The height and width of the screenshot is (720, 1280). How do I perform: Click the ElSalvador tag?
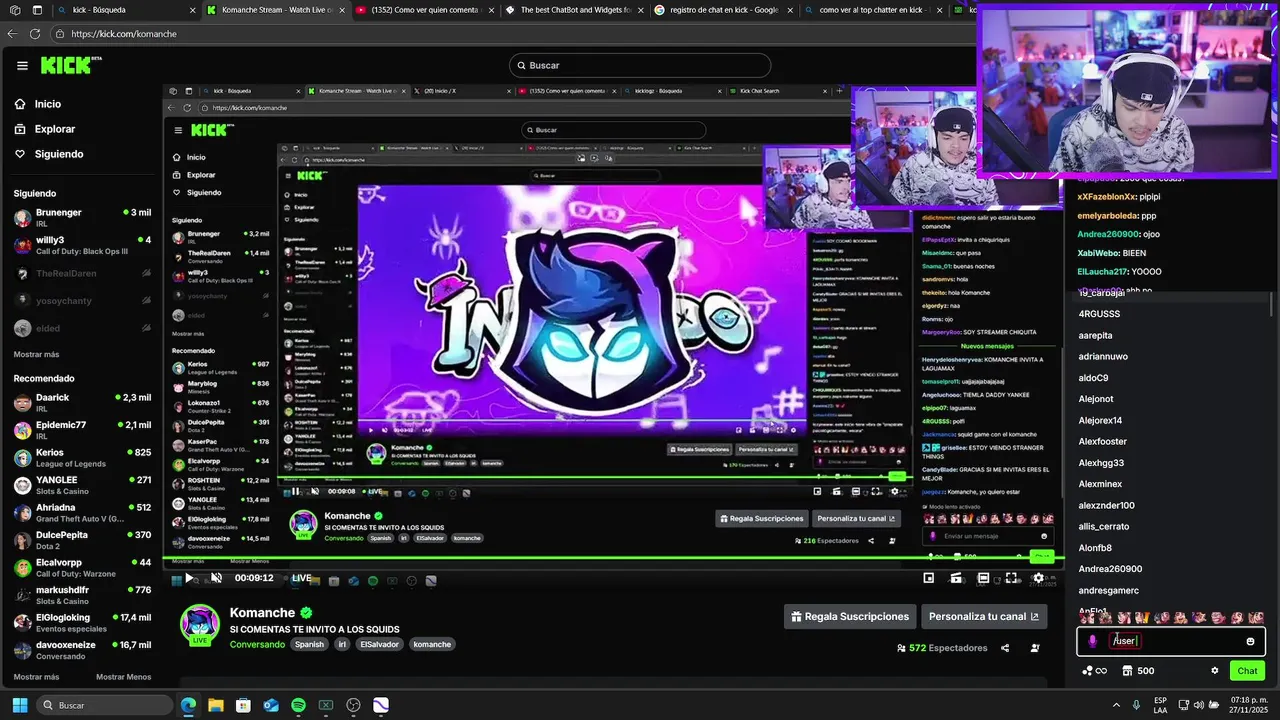point(380,645)
